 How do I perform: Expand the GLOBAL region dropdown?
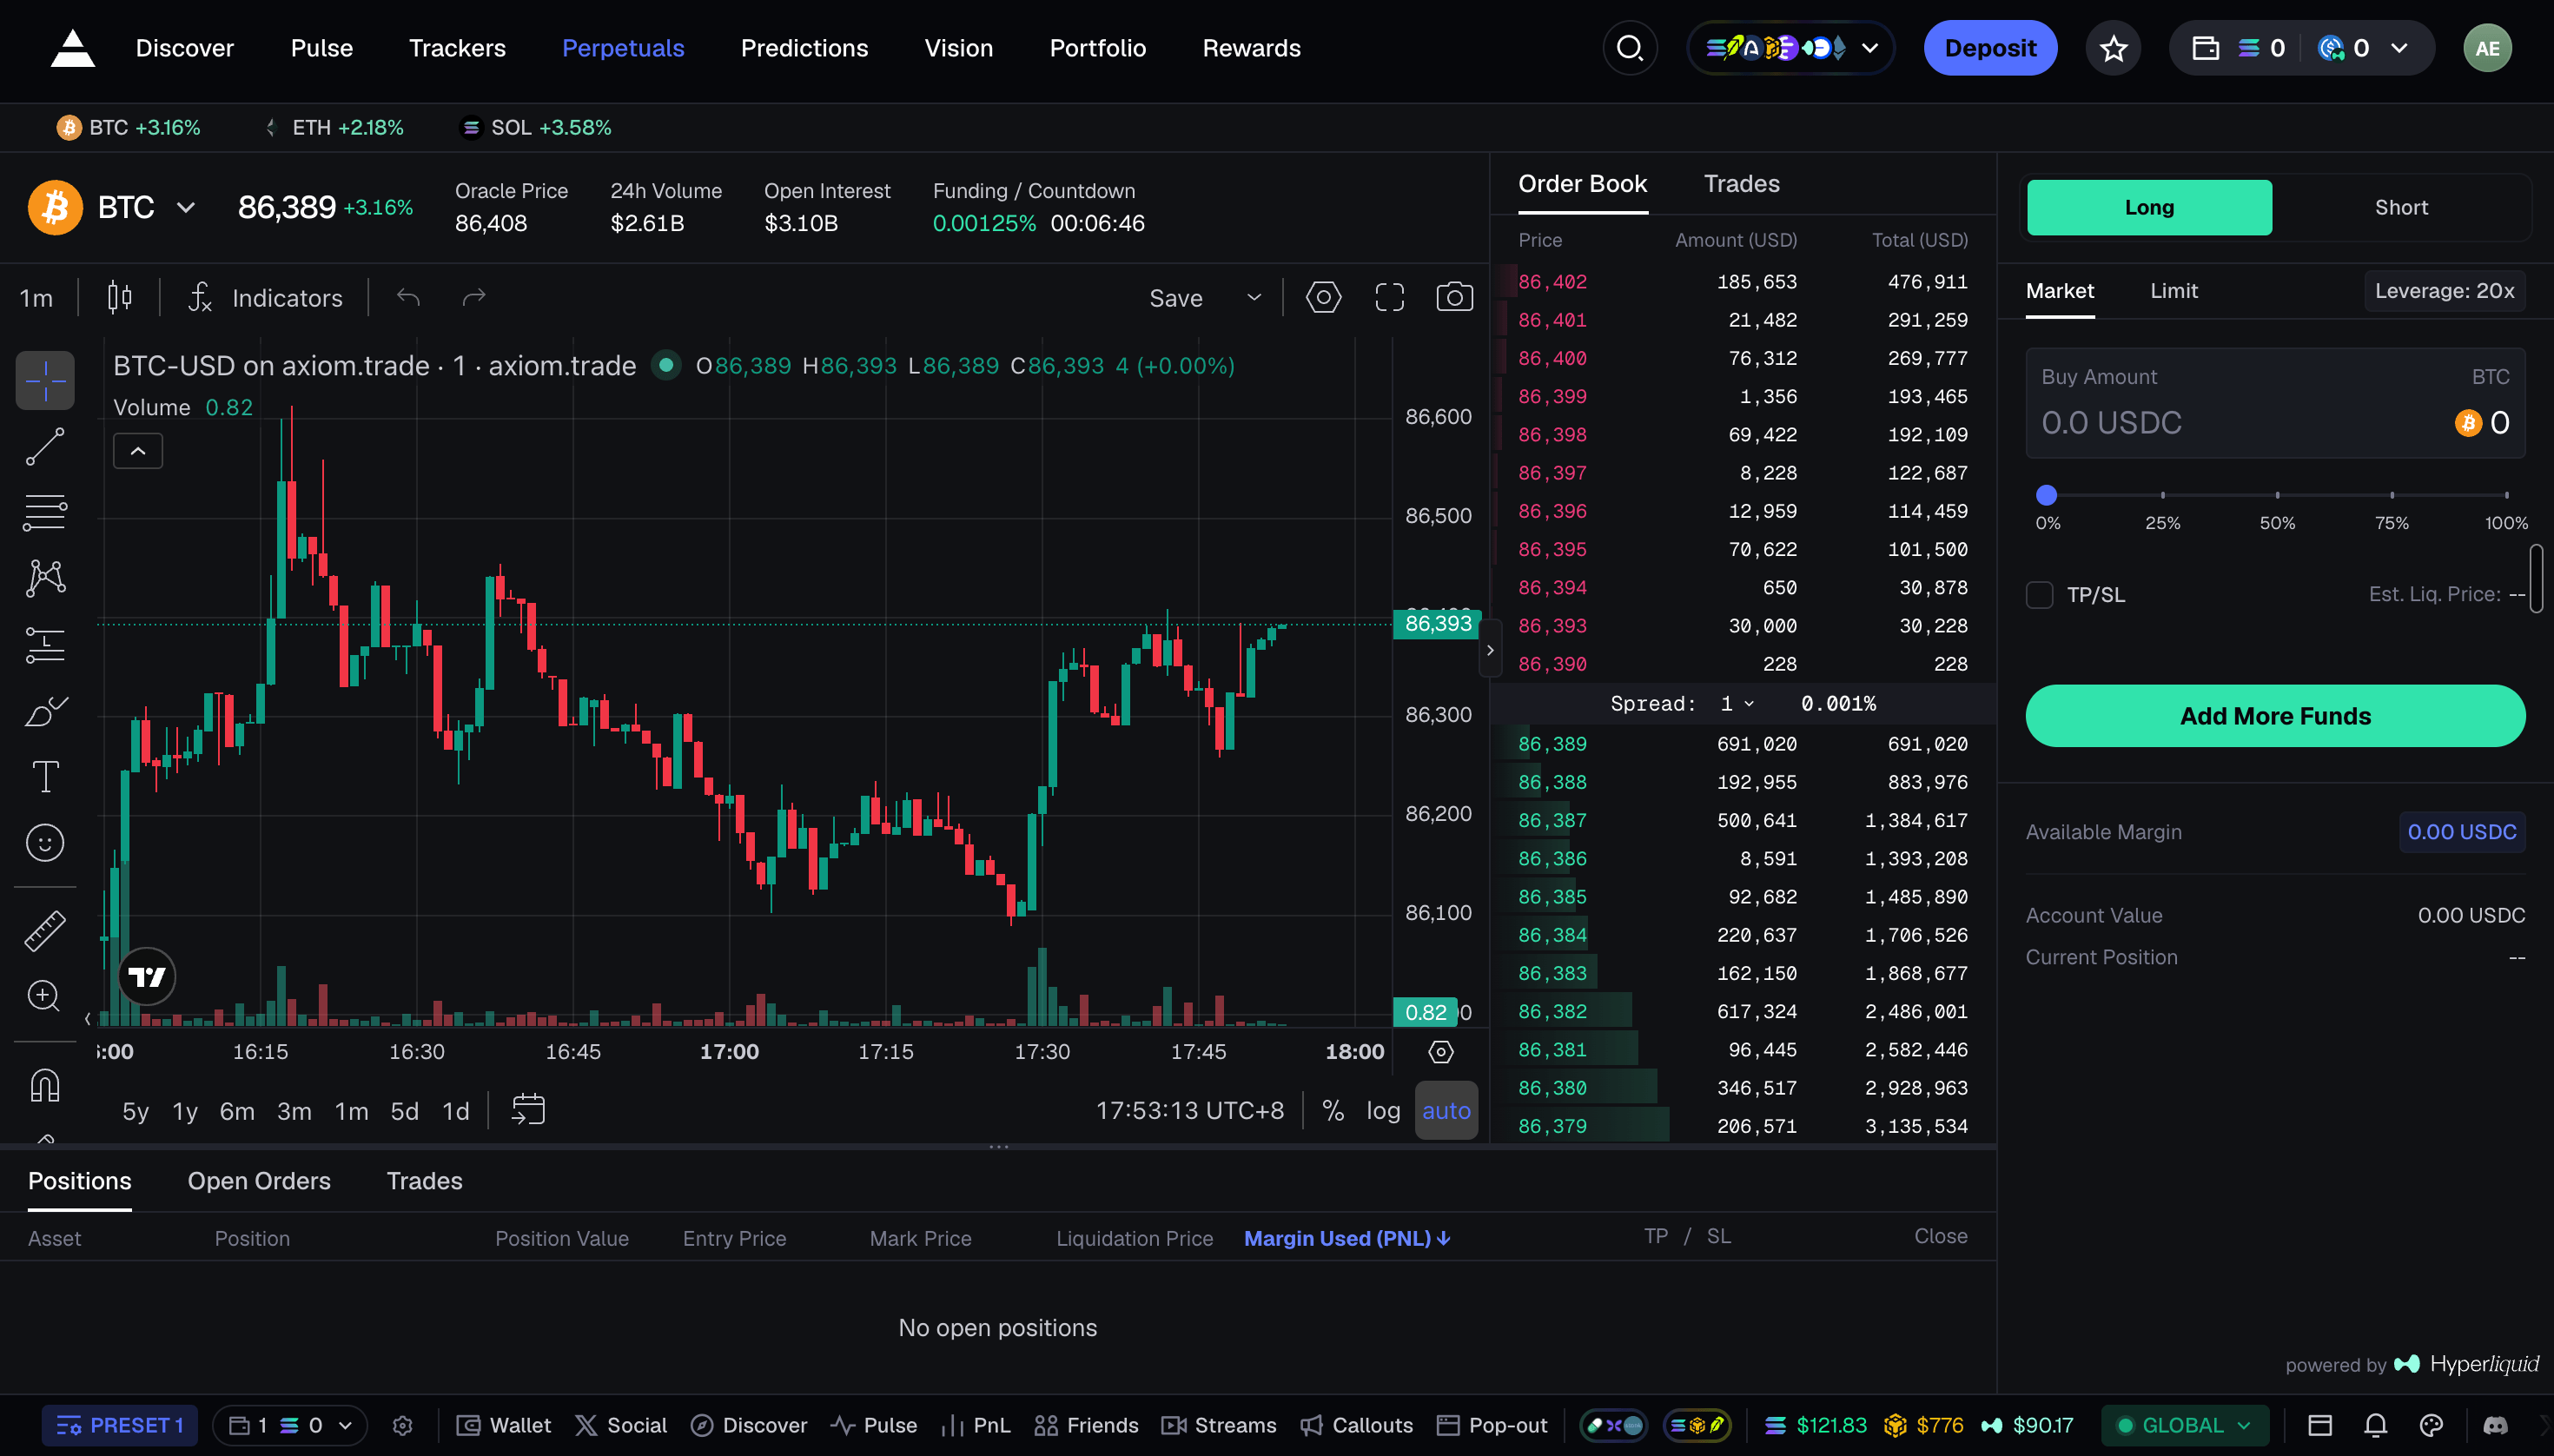pyautogui.click(x=2186, y=1425)
